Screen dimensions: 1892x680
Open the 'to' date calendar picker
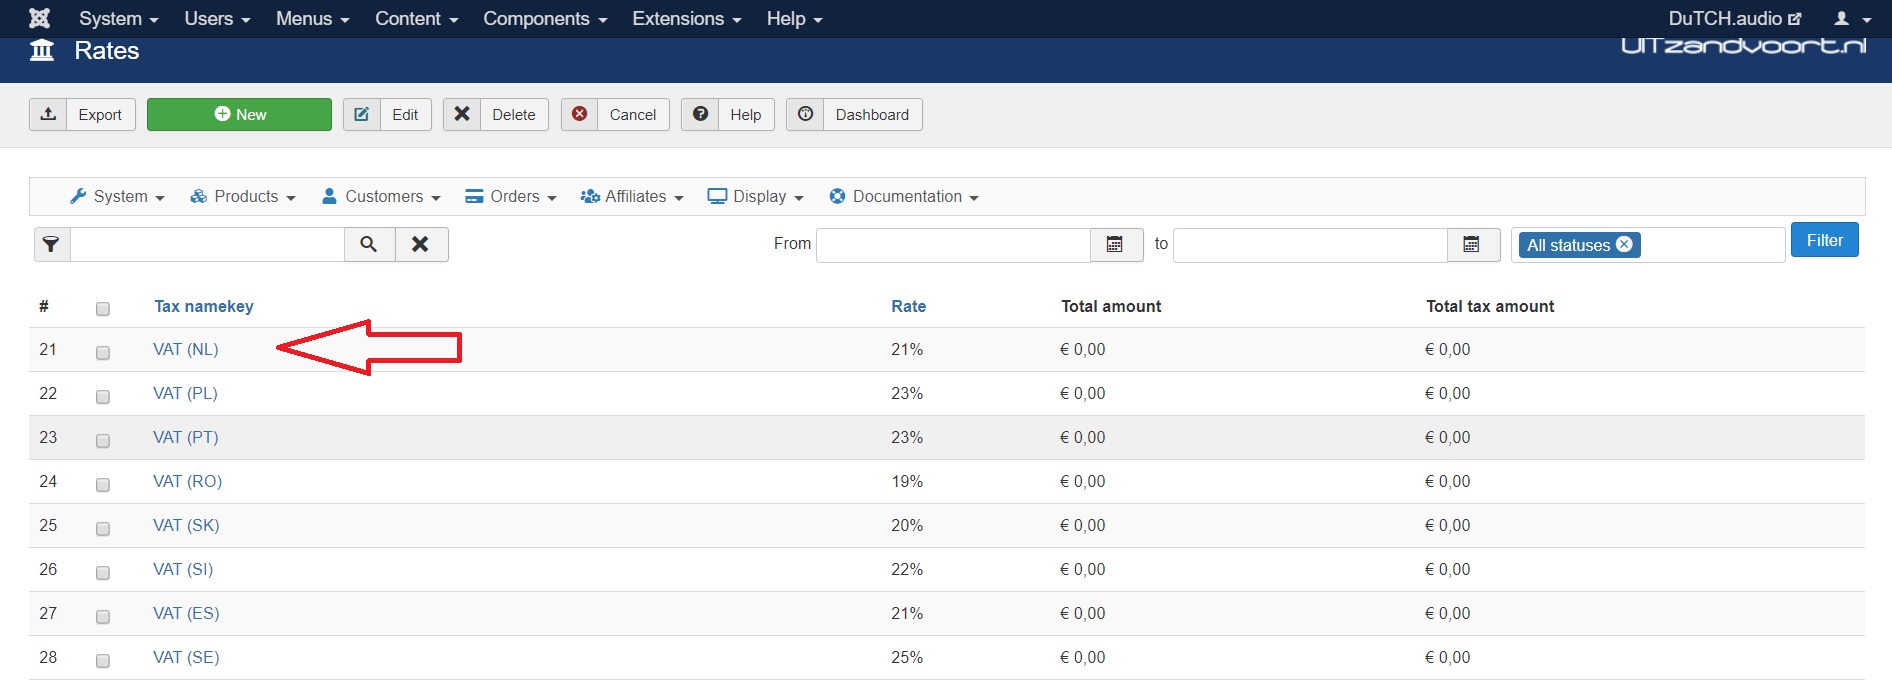[1472, 244]
